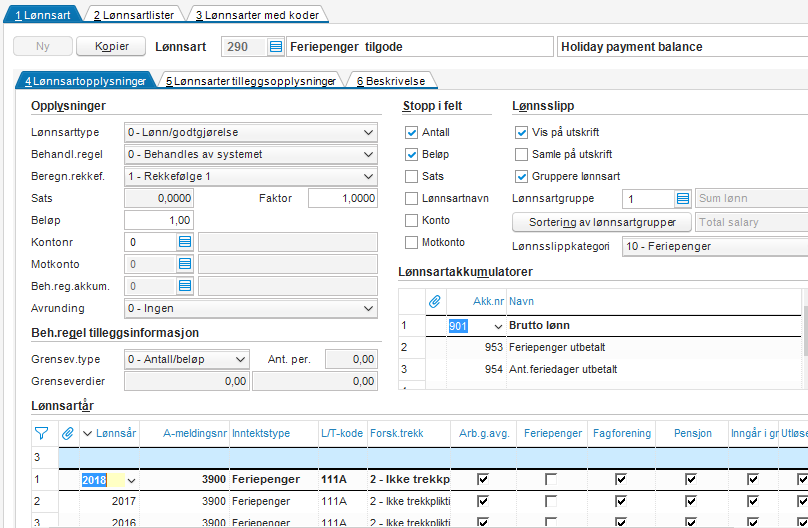808x528 pixels.
Task: Toggle the Beløp stop-field checkbox
Action: click(x=411, y=155)
